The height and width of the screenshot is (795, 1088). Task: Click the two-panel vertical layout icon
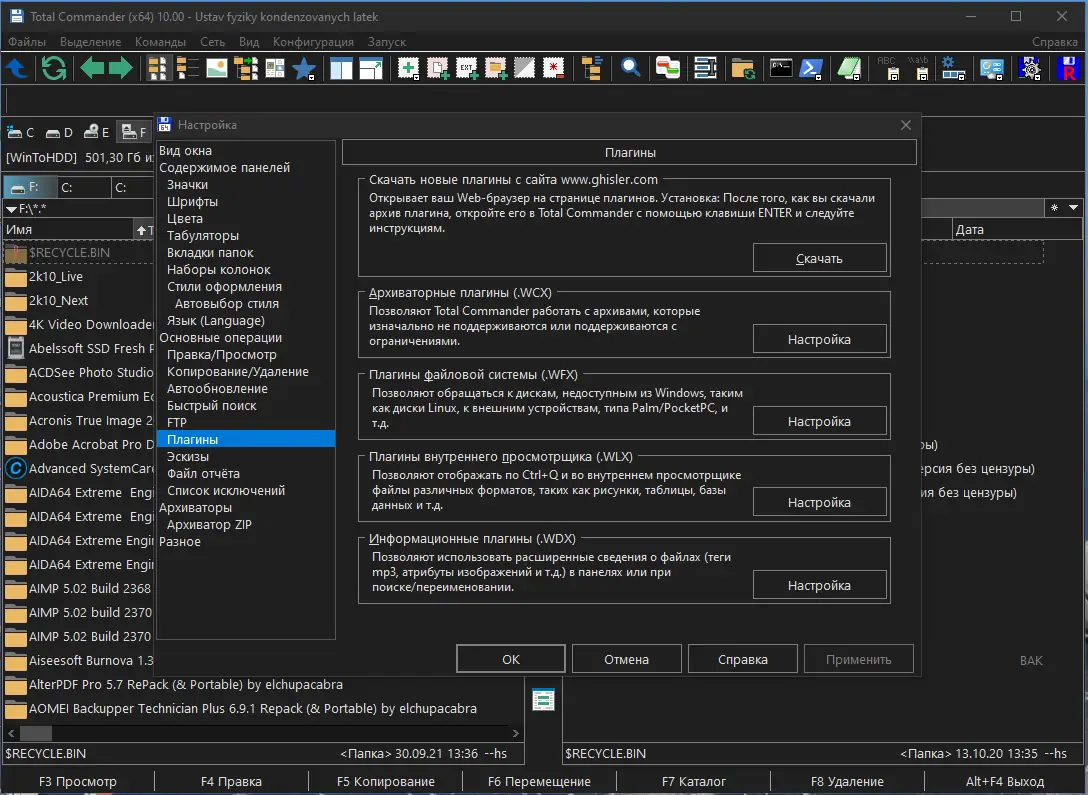point(341,68)
